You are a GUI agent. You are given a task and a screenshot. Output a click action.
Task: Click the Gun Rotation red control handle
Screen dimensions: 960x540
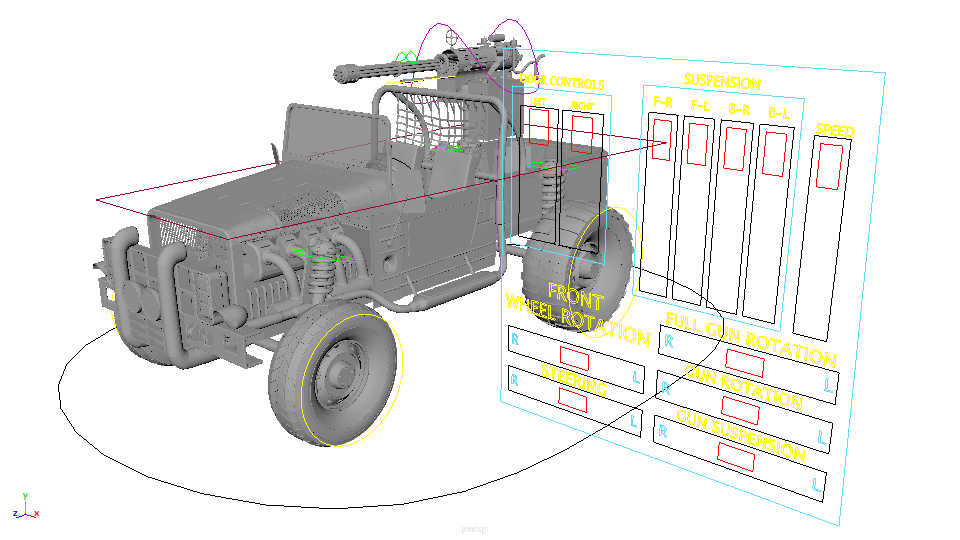pos(741,408)
